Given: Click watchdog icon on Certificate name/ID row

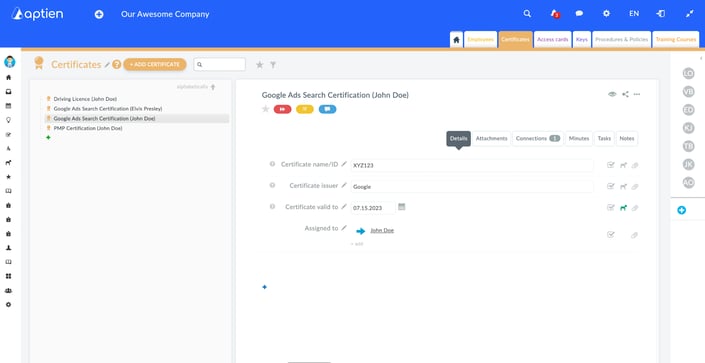Looking at the screenshot, I should [x=623, y=165].
